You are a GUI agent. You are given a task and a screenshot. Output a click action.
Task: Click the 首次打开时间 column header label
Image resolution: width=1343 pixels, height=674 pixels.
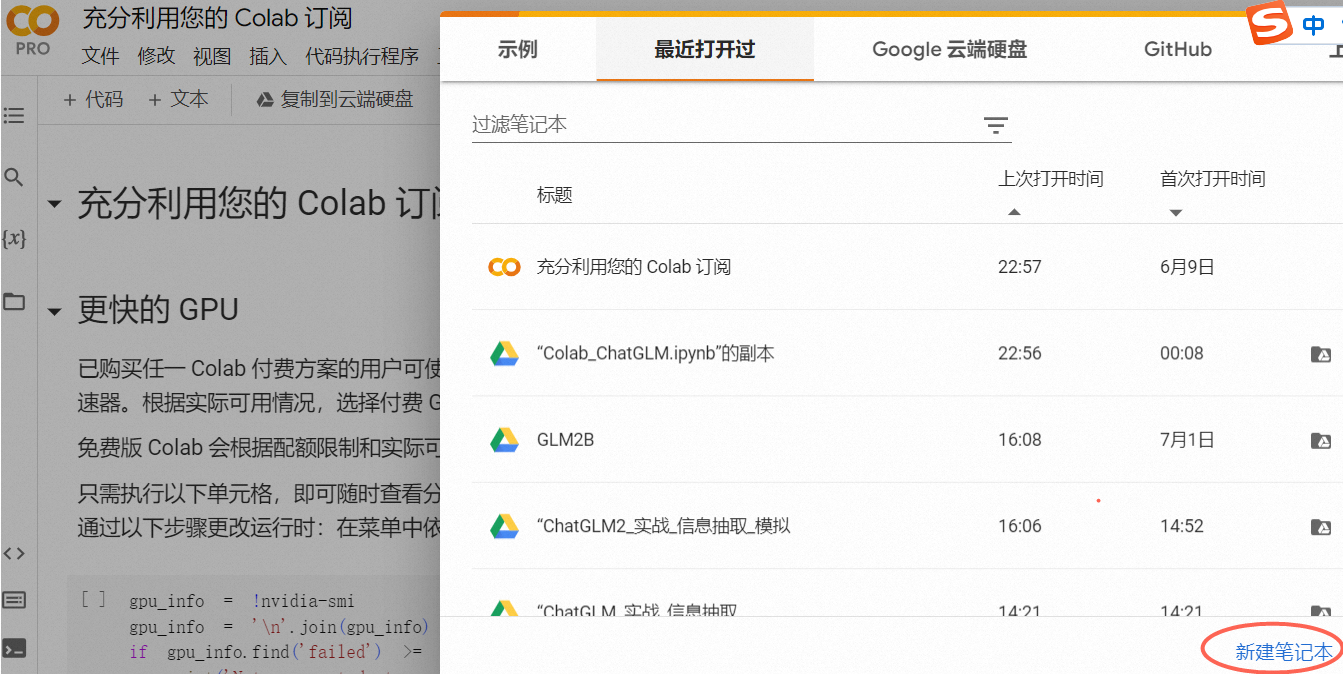click(1213, 179)
